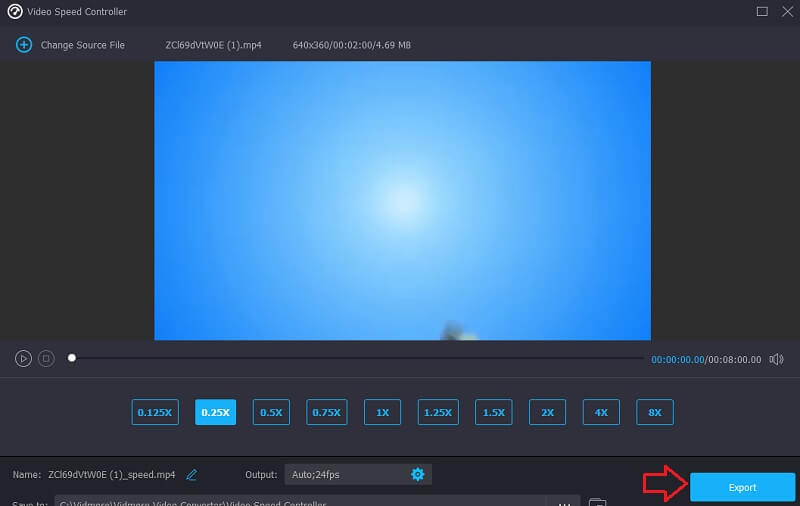Click the Output format field Auto;24fps
The image size is (800, 506).
(x=345, y=474)
